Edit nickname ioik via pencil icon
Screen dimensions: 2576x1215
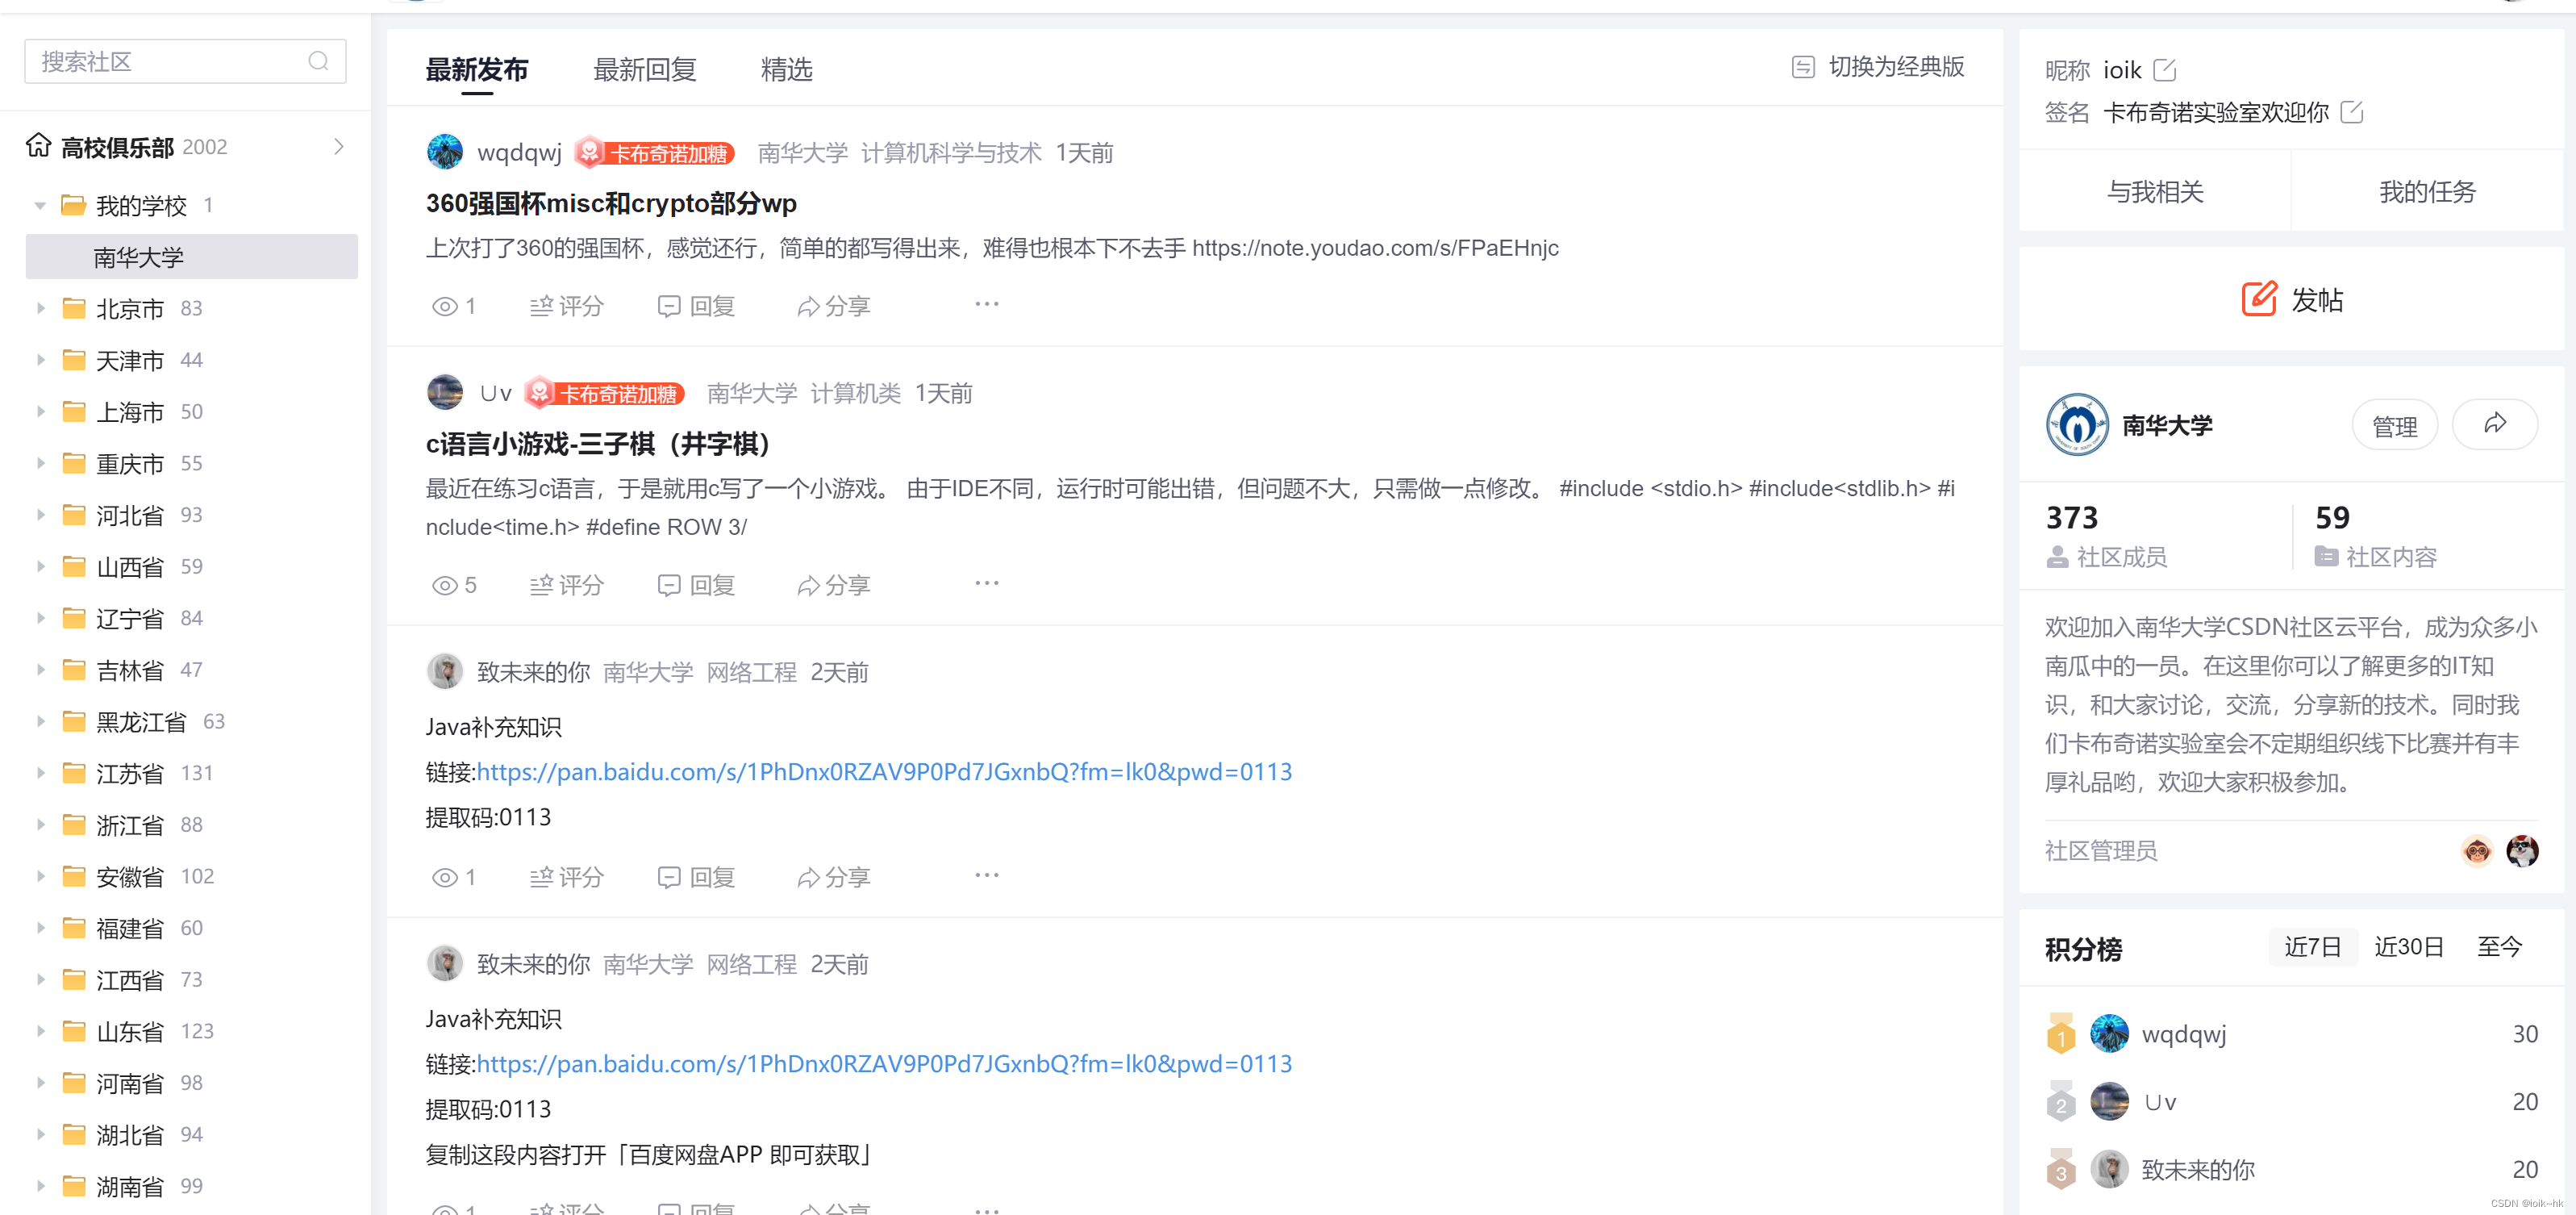tap(2166, 69)
